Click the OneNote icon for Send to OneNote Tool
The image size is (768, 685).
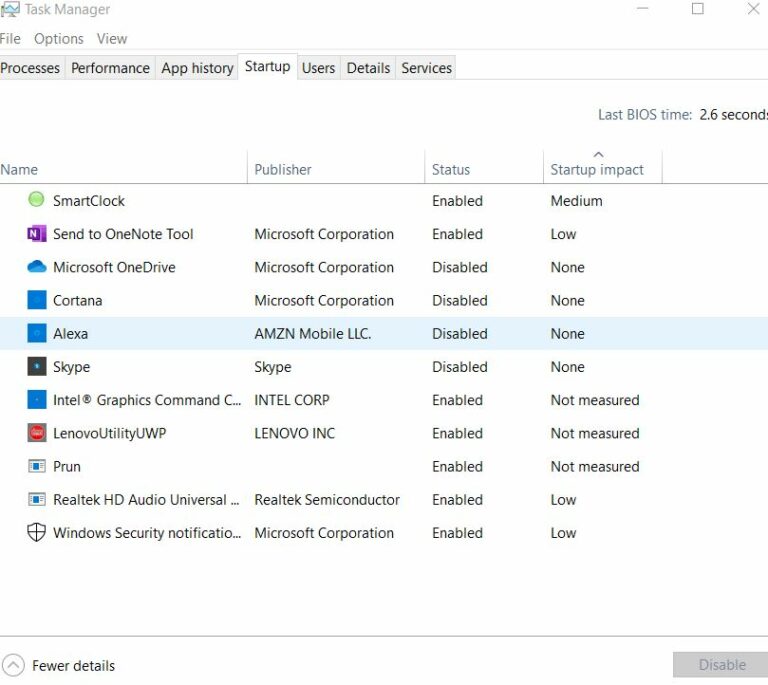point(37,234)
